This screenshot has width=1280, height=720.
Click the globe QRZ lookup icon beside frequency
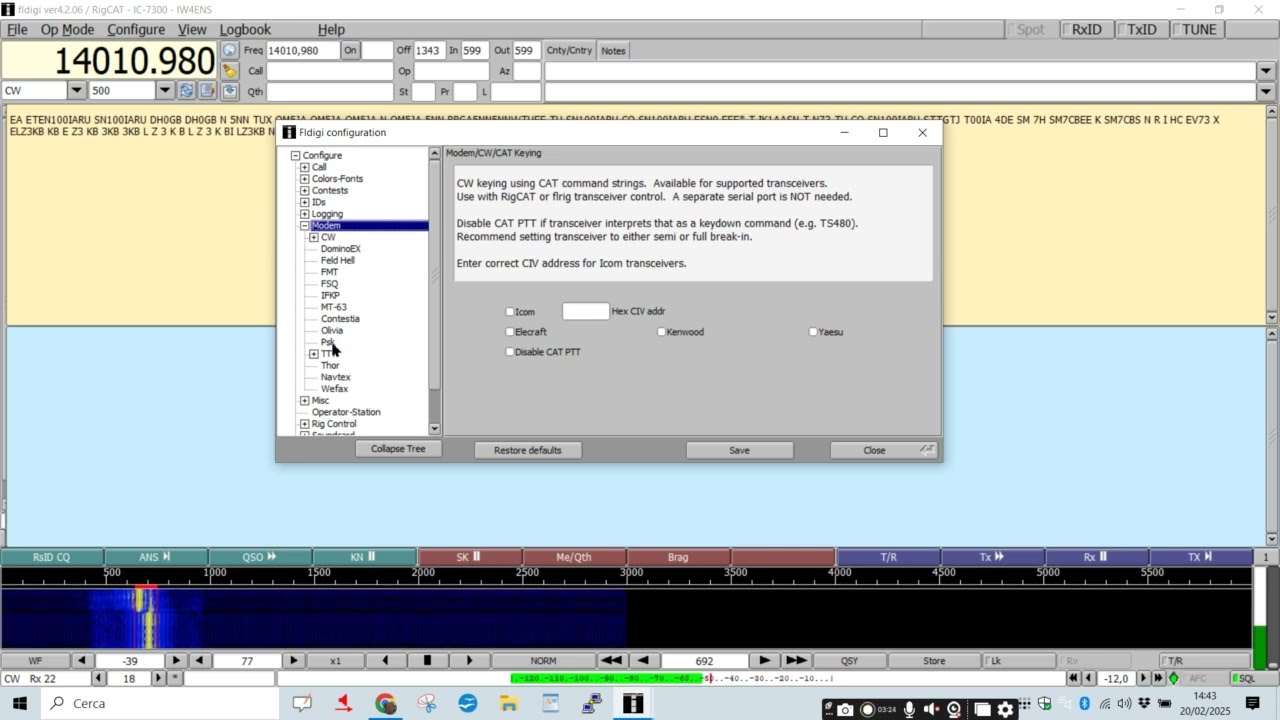pyautogui.click(x=230, y=50)
